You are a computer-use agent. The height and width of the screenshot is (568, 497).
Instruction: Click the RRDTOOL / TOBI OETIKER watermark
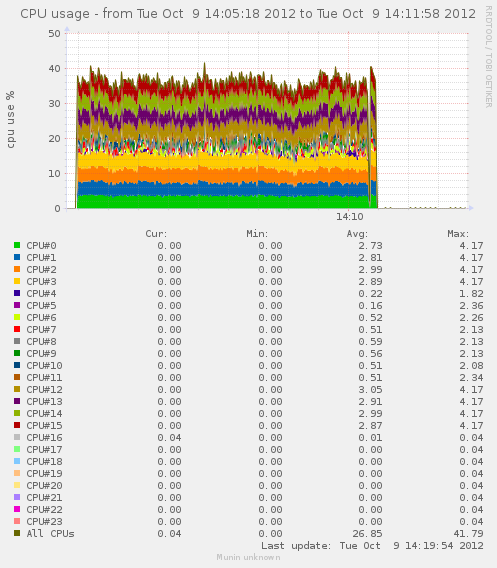pyautogui.click(x=489, y=57)
